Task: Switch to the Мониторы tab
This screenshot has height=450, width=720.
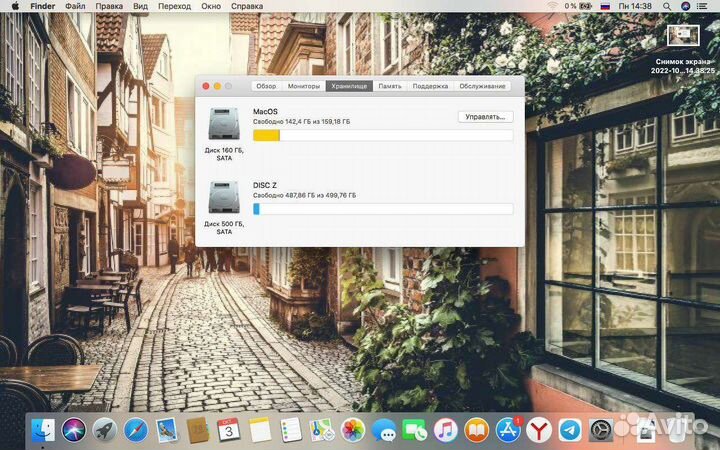Action: (304, 86)
